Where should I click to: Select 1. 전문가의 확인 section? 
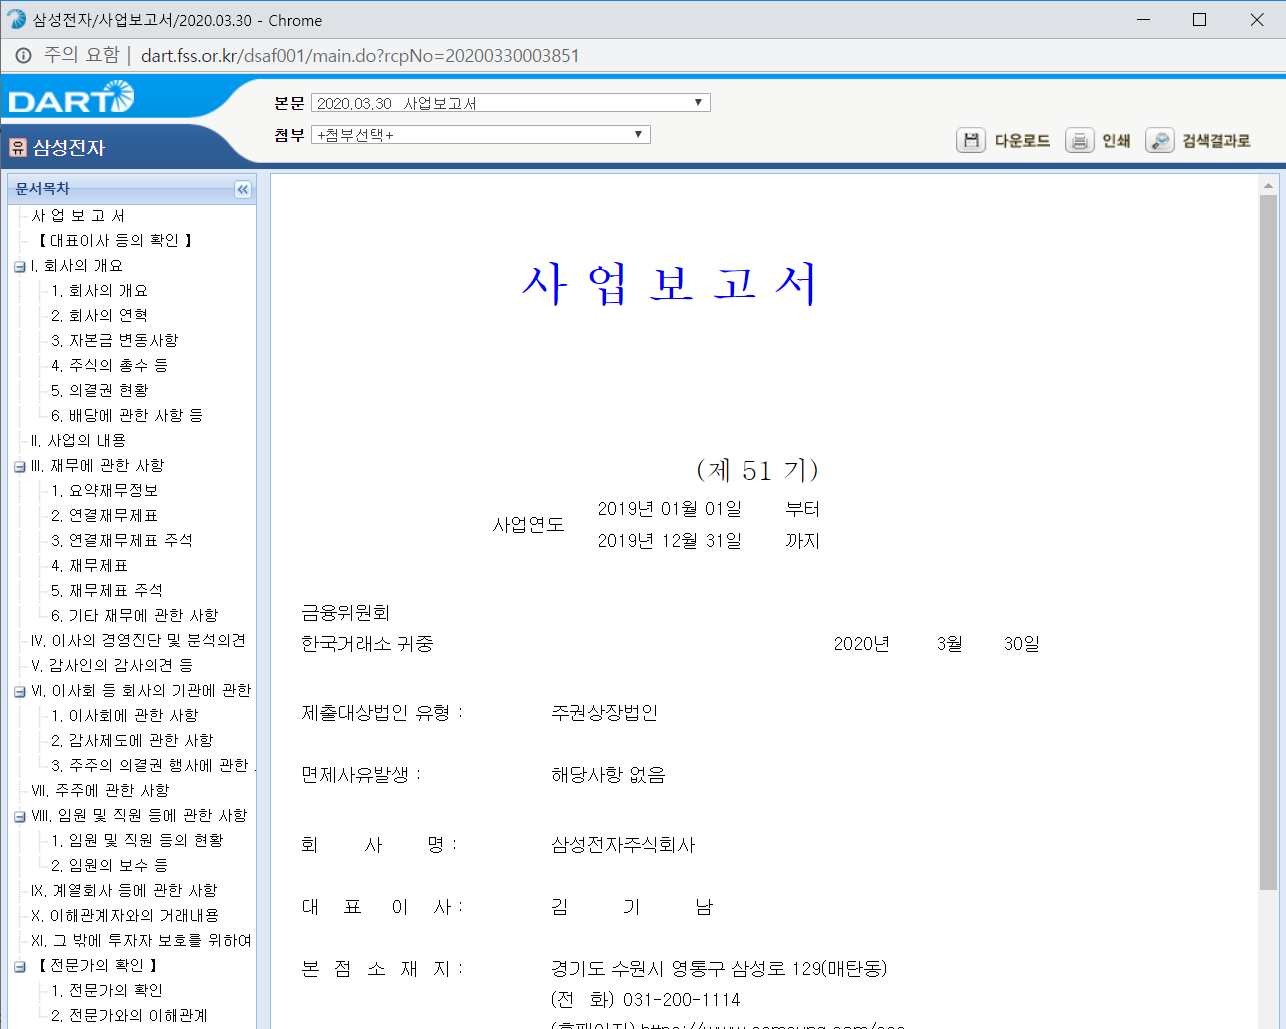pyautogui.click(x=107, y=990)
